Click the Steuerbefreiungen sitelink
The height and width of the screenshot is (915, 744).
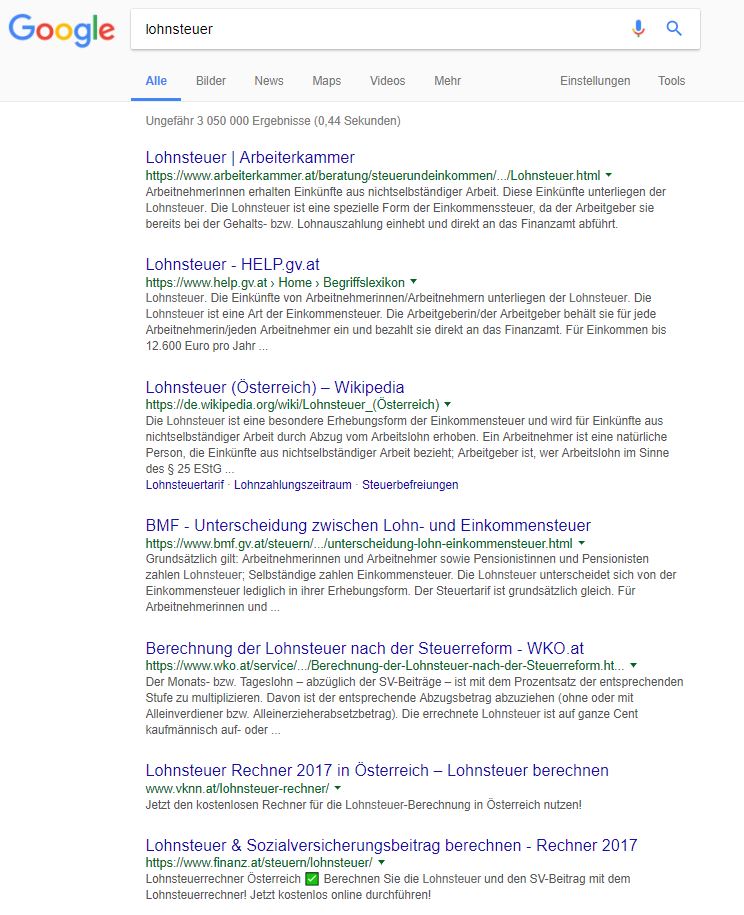[x=410, y=485]
